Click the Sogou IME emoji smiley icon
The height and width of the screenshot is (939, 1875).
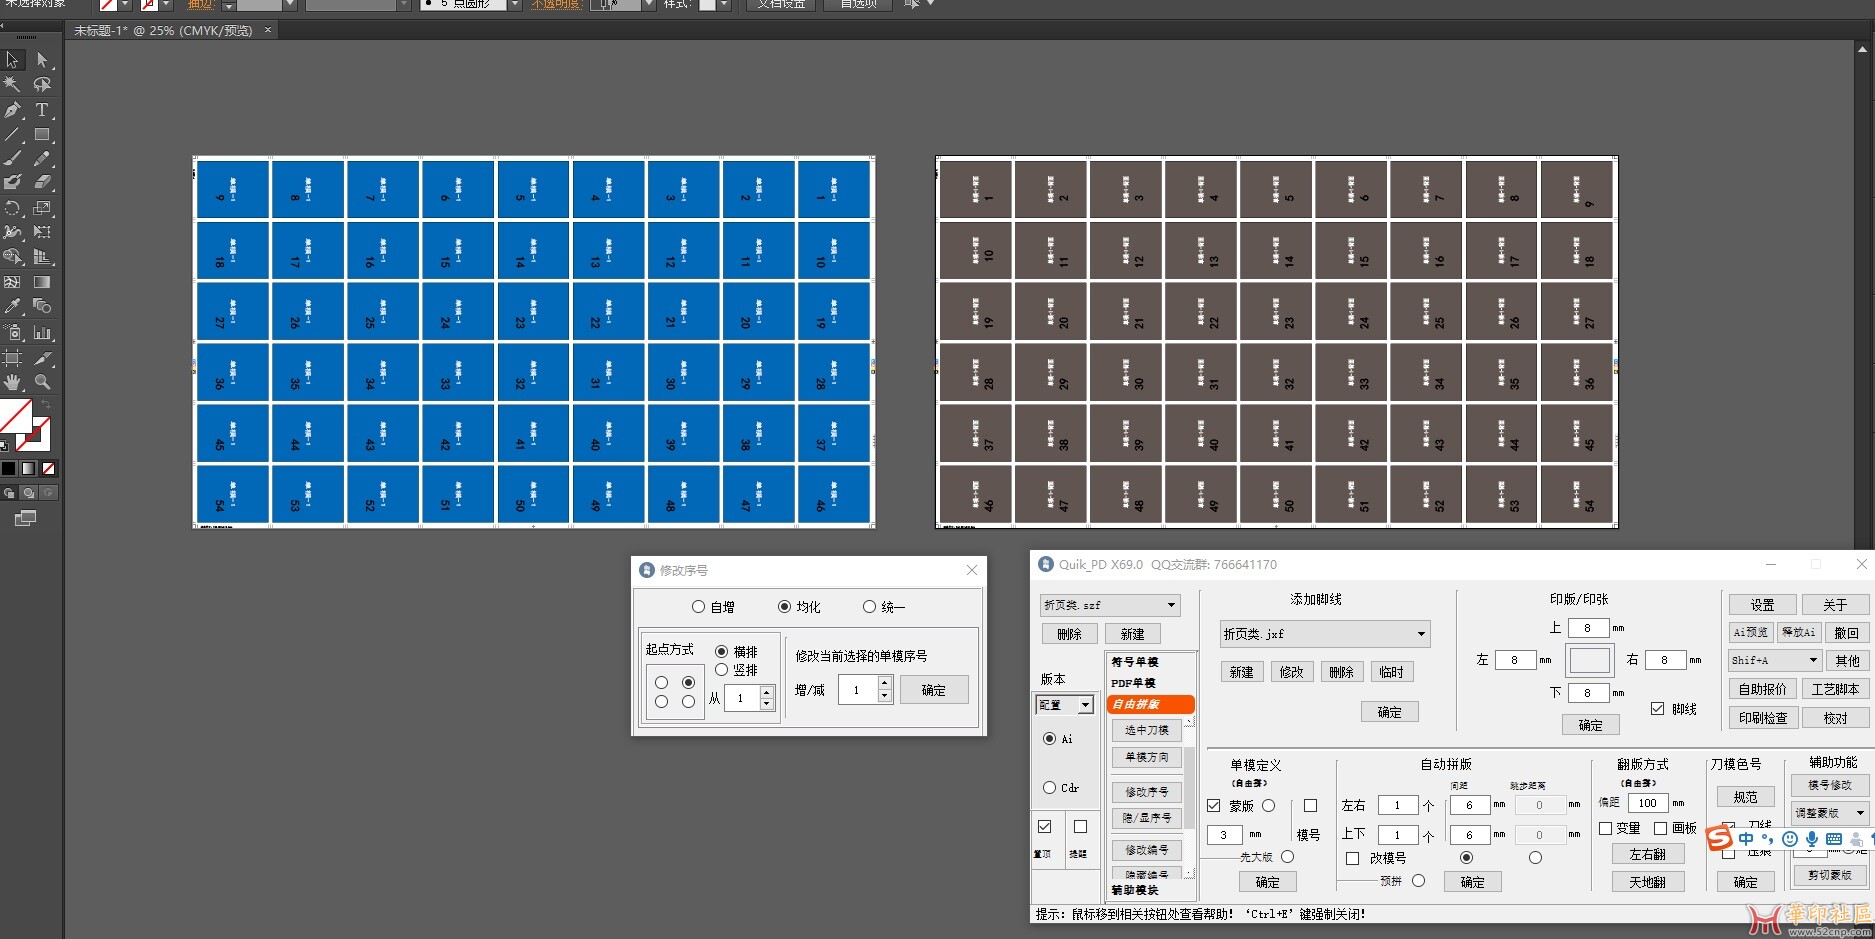tap(1790, 839)
